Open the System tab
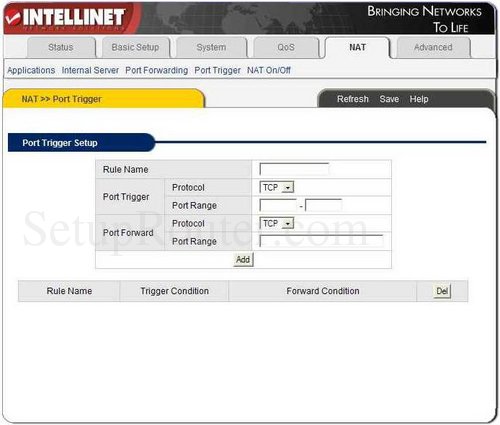The width and height of the screenshot is (500, 425). 211,47
